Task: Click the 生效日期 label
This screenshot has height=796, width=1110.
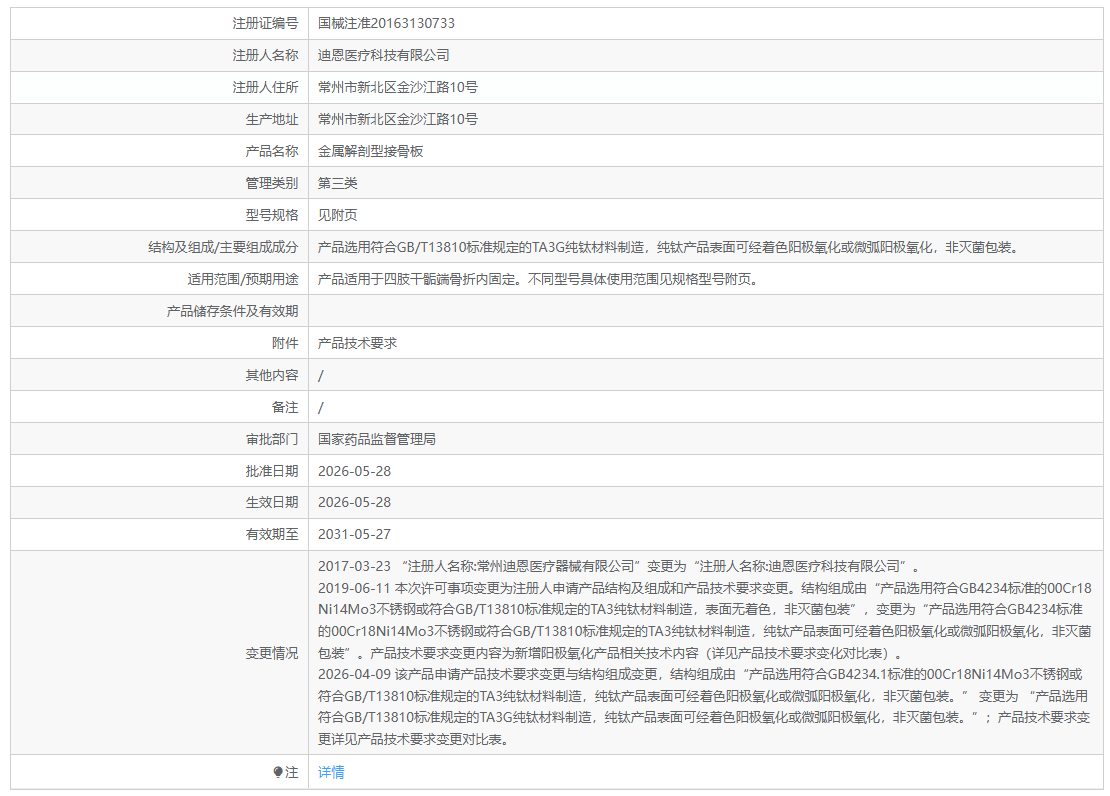Action: (272, 502)
